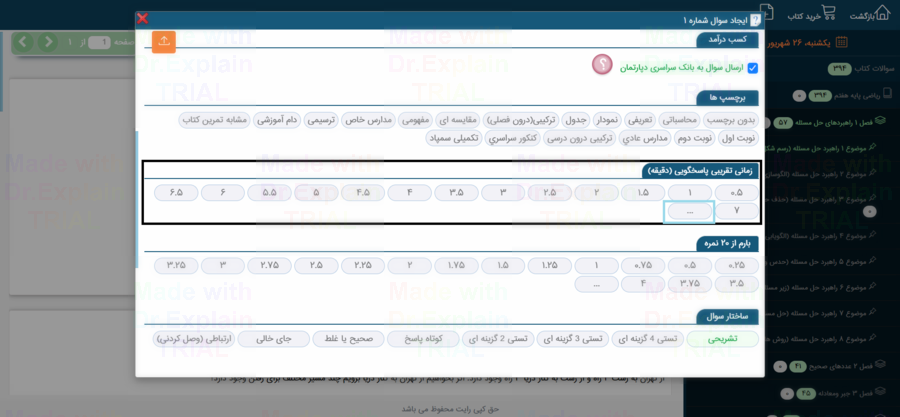Toggle the بدون برچسب tag

pyautogui.click(x=731, y=120)
